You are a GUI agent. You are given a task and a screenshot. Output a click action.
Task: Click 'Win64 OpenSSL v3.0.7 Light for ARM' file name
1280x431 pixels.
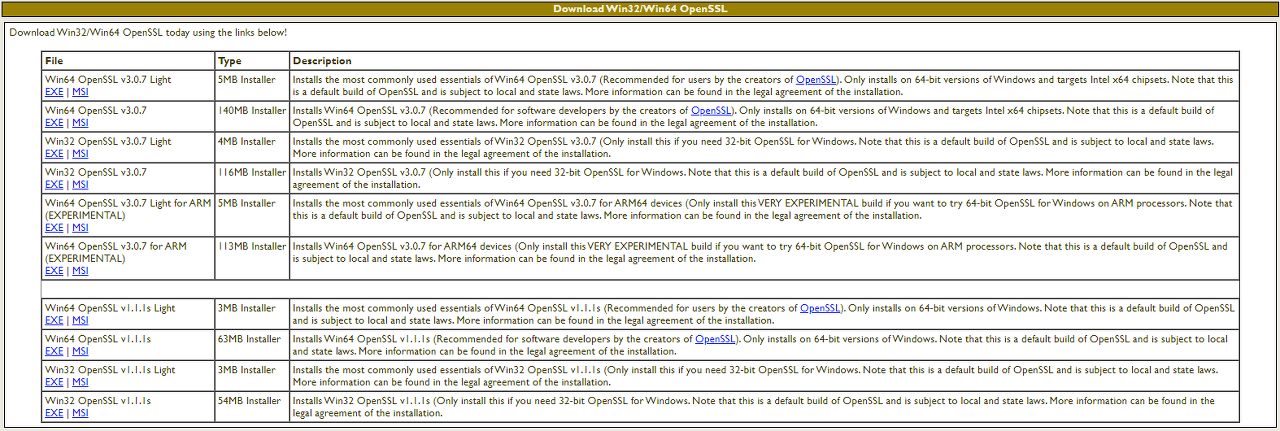128,203
